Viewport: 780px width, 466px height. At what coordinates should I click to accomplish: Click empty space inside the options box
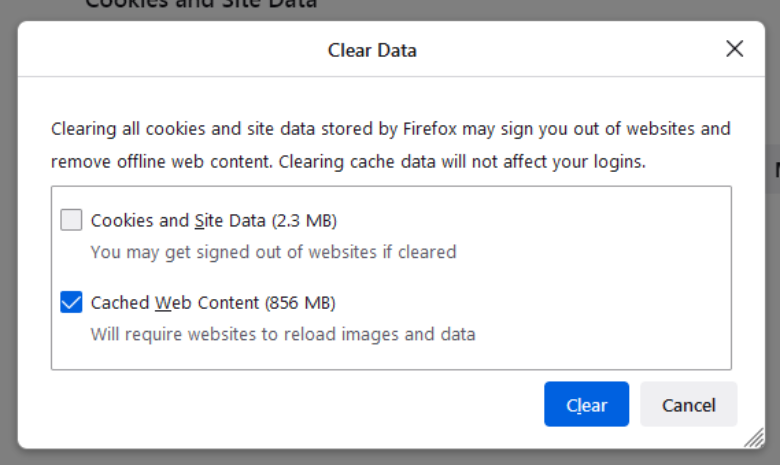(597, 279)
